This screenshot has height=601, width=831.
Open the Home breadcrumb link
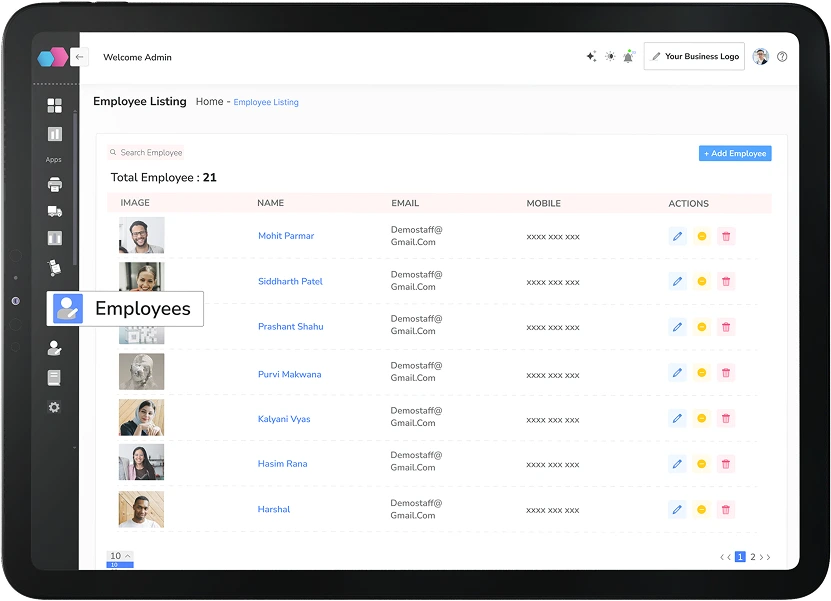[209, 101]
